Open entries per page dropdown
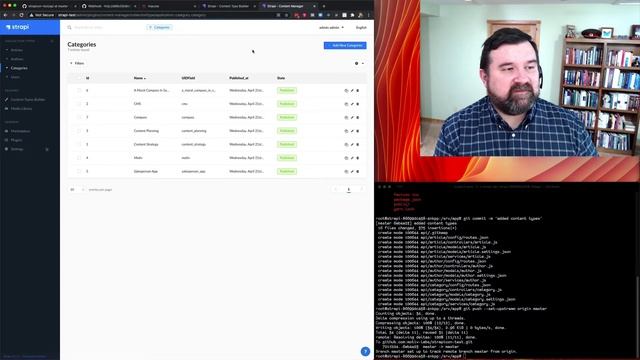The width and height of the screenshot is (640, 360). pos(76,189)
